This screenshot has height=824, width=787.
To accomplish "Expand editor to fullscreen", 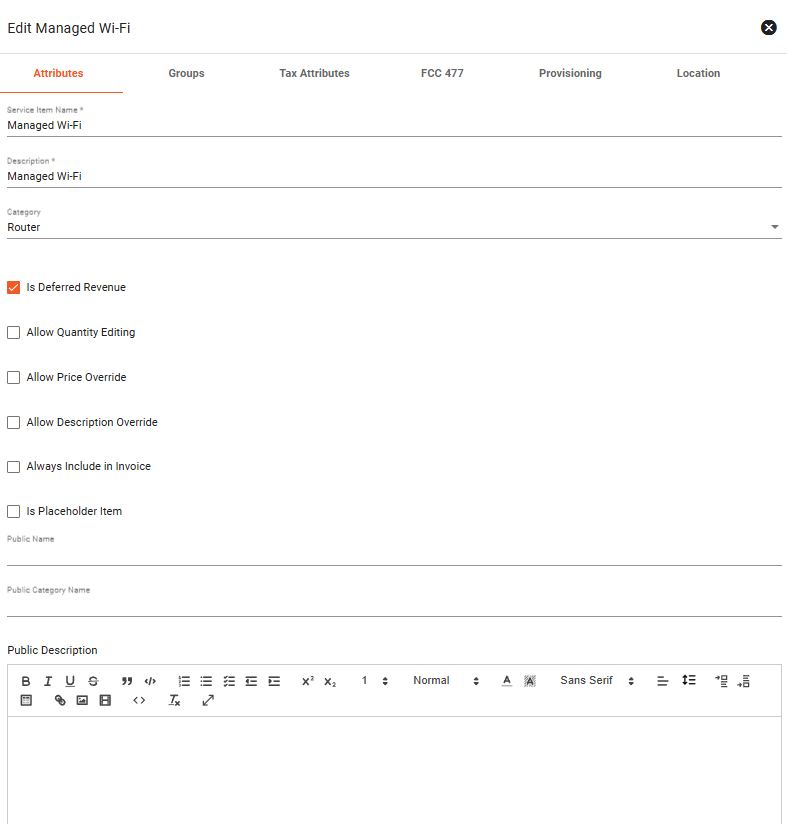I will [208, 700].
